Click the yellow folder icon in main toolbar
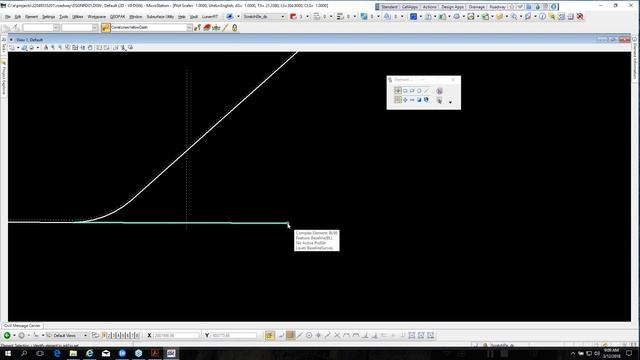Viewport: 640px width, 360px height. click(x=500, y=17)
